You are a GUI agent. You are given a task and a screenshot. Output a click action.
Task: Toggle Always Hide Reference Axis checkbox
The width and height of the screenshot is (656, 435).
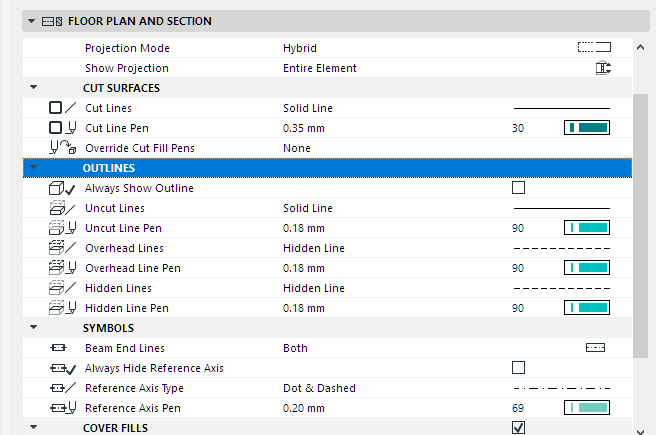pos(518,368)
